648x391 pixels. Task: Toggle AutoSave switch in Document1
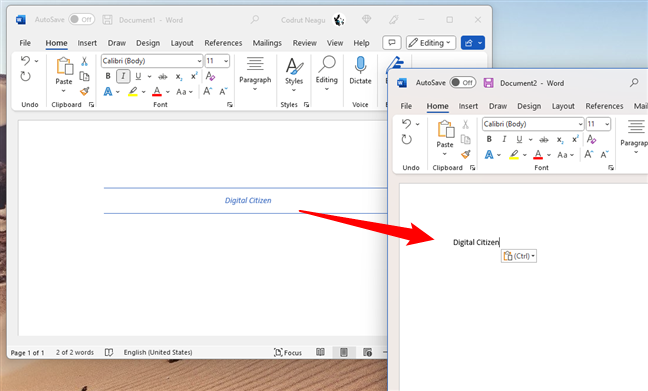click(x=81, y=19)
